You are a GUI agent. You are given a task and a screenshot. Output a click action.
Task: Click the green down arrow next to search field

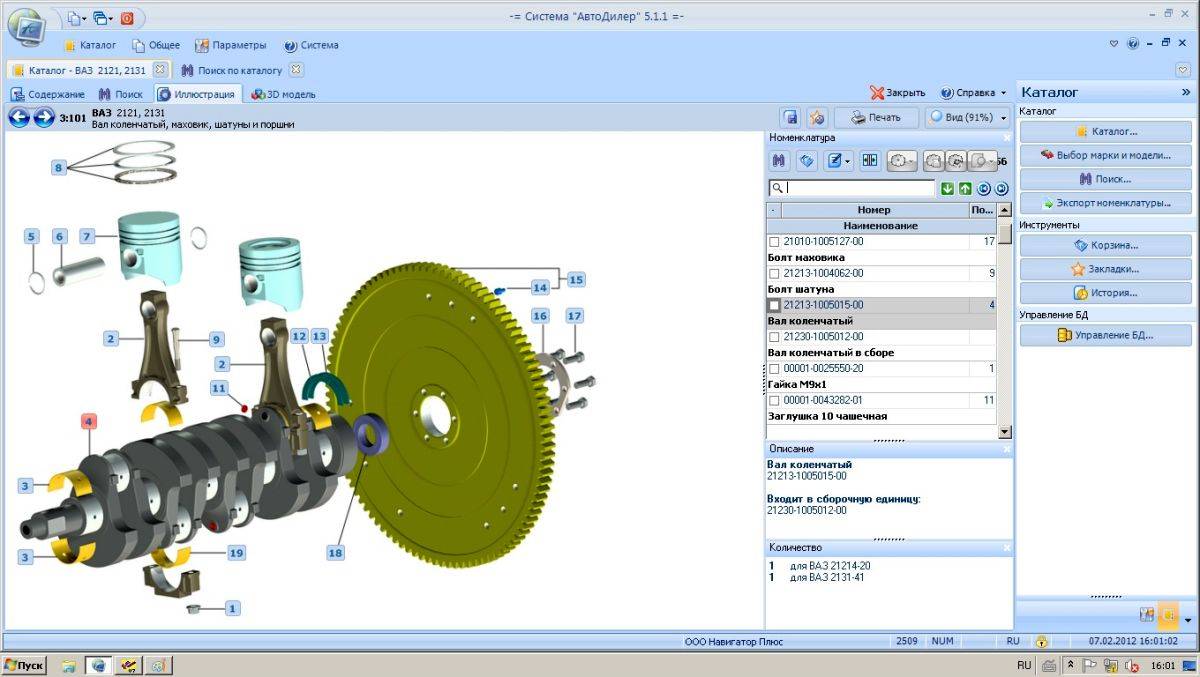pyautogui.click(x=947, y=188)
